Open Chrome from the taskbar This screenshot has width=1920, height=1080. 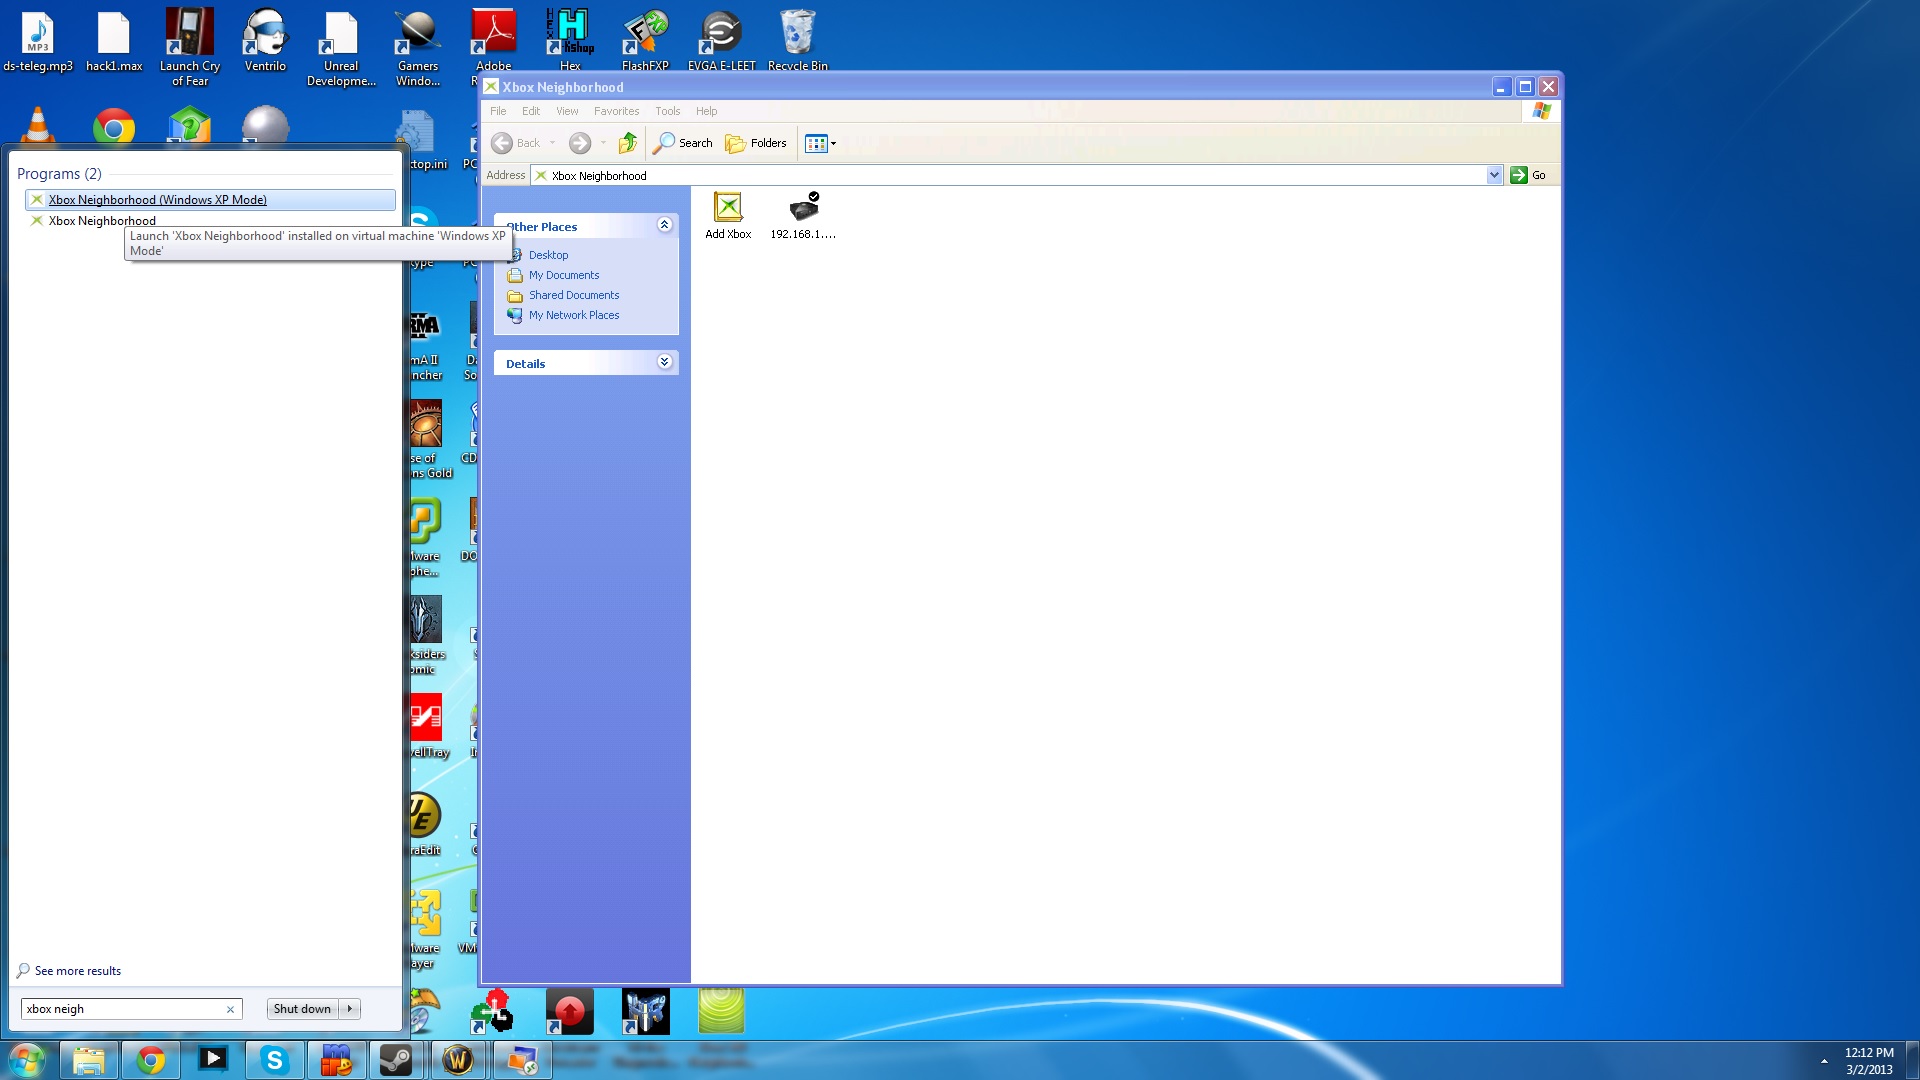click(151, 1060)
